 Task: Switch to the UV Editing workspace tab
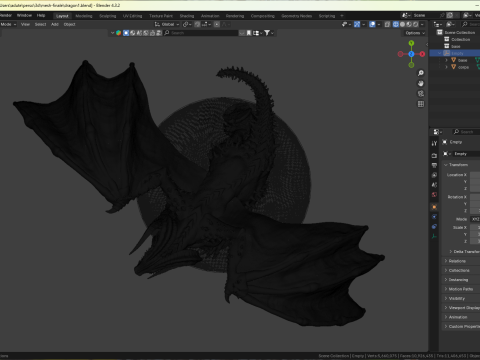pyautogui.click(x=132, y=16)
